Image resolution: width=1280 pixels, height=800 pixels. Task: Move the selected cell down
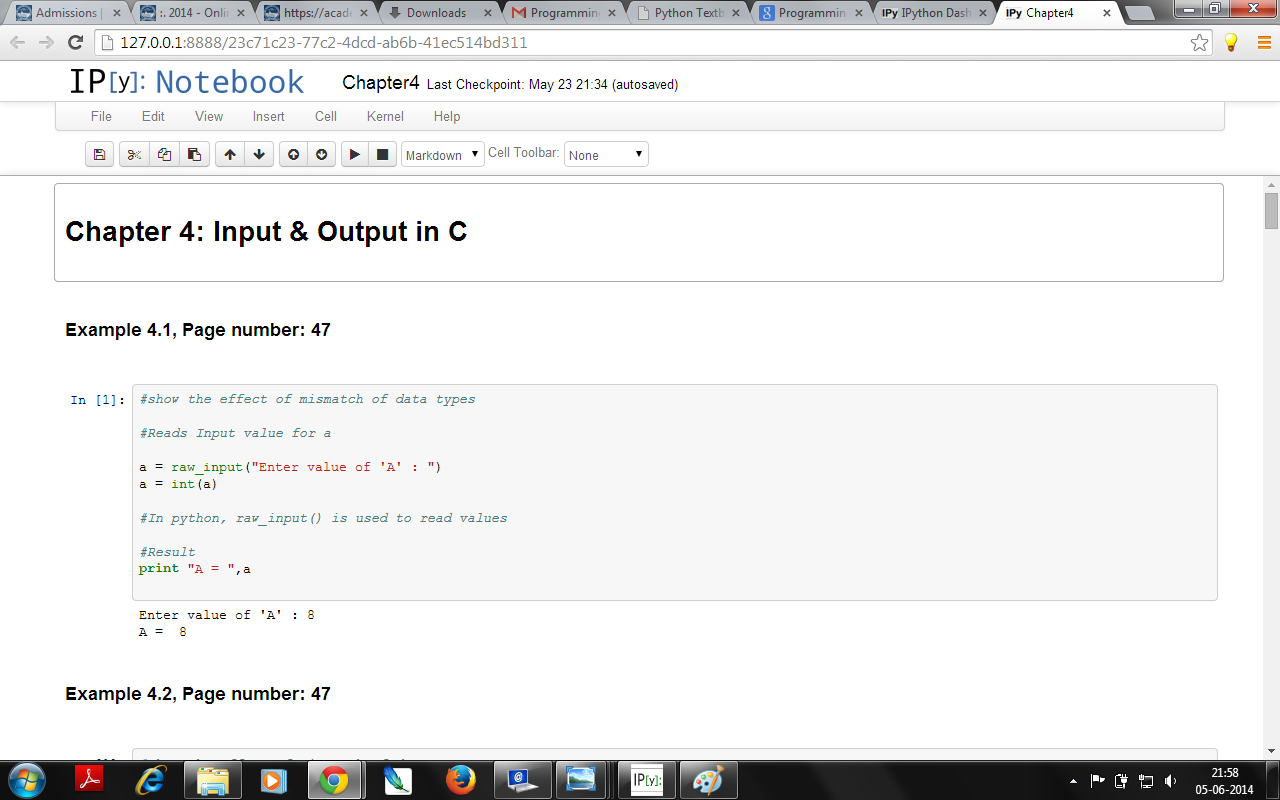[x=259, y=155]
